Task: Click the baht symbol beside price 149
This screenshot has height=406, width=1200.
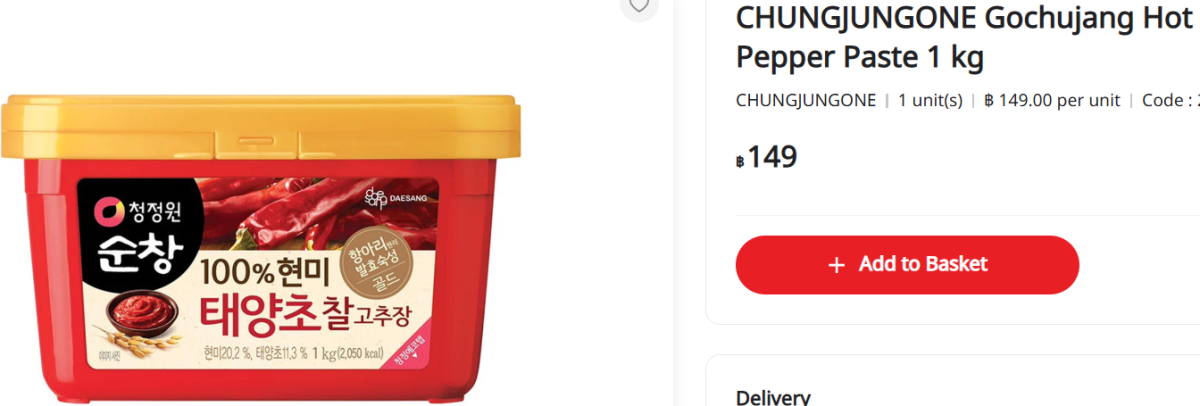Action: click(x=740, y=160)
